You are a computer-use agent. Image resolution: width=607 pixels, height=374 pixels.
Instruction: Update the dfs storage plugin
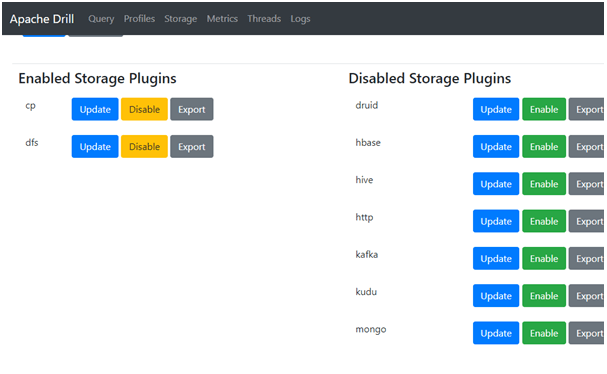[95, 146]
